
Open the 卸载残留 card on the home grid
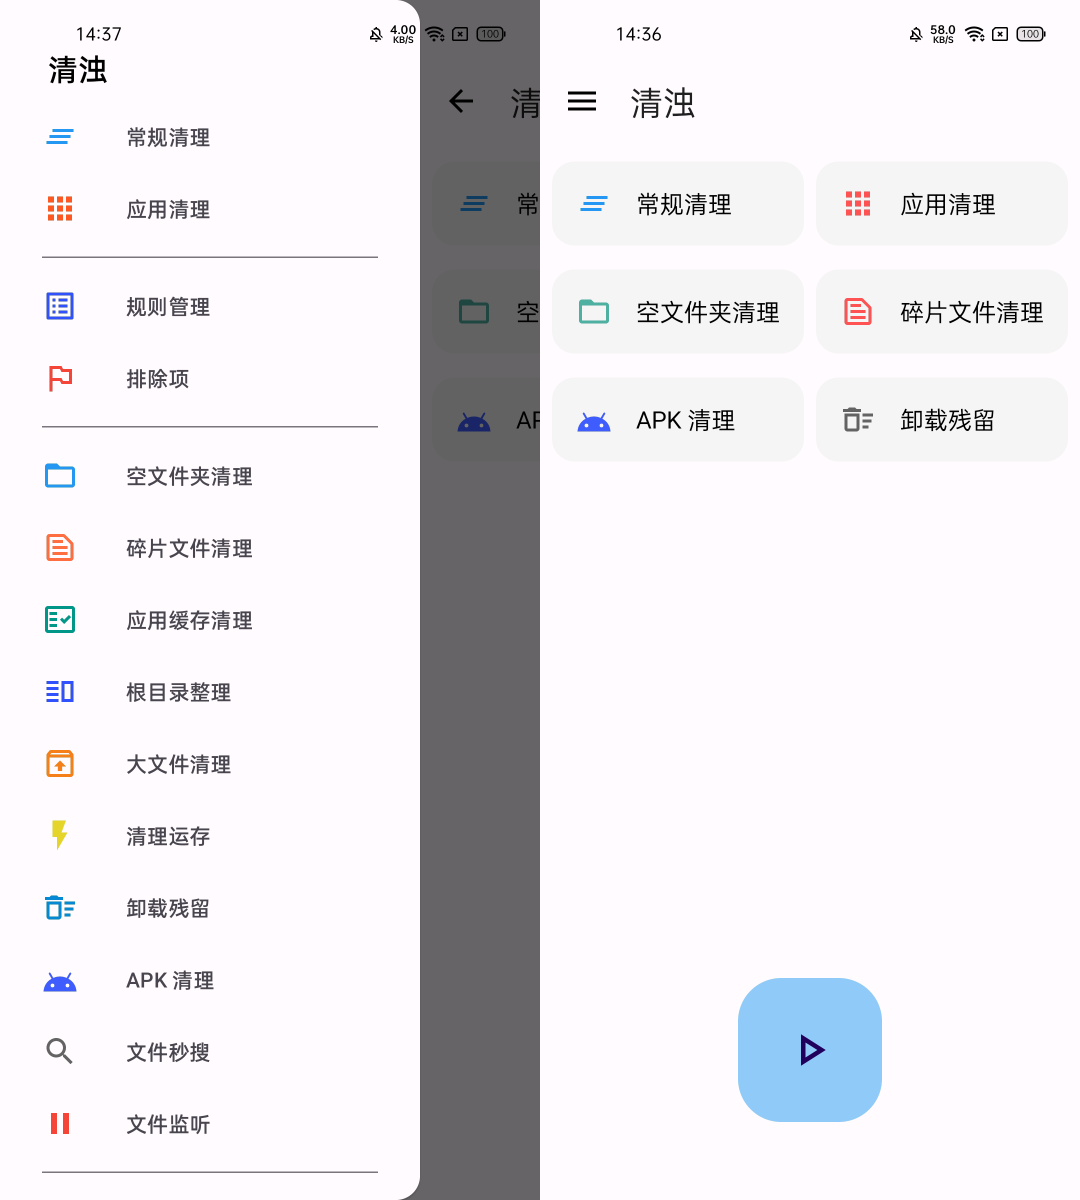coord(941,419)
